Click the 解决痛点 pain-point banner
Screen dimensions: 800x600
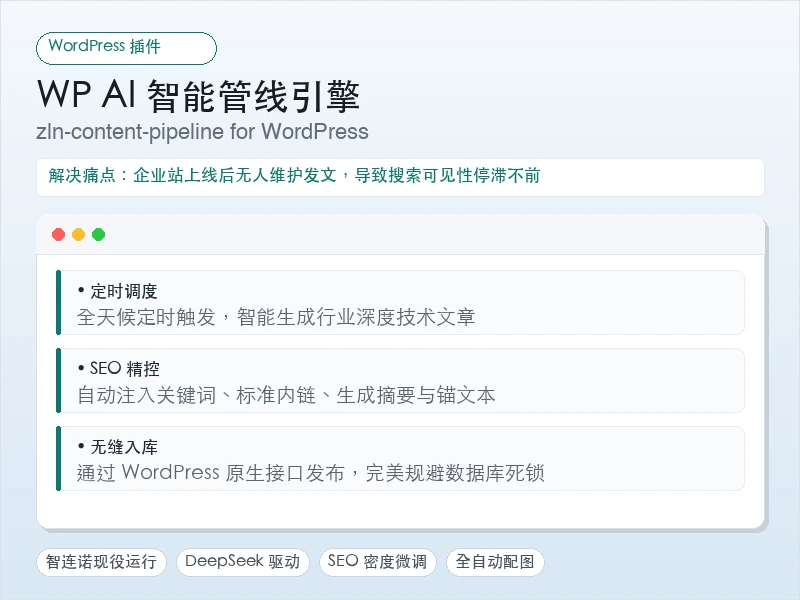click(400, 177)
